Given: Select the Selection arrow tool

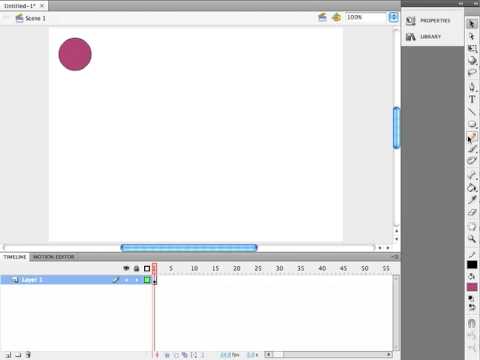Looking at the screenshot, I should coord(472,23).
